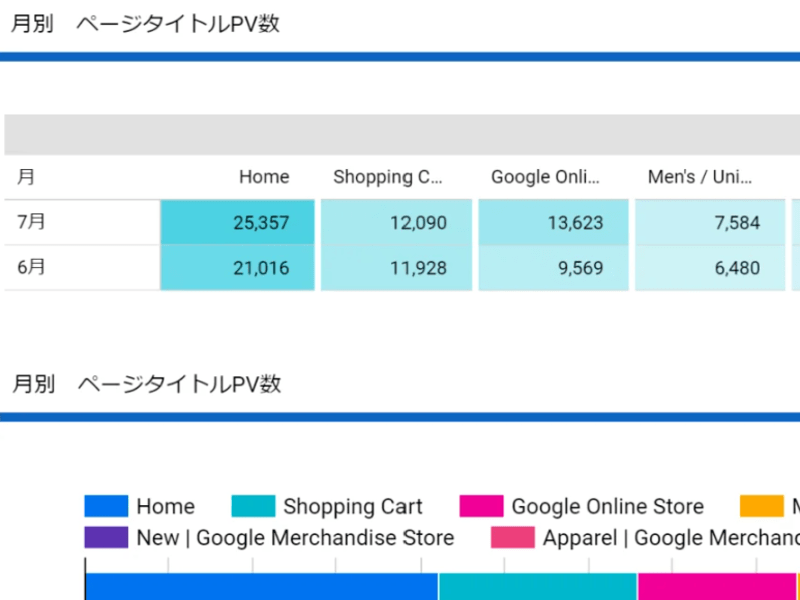Sort by the Shopping C... column header

[388, 177]
